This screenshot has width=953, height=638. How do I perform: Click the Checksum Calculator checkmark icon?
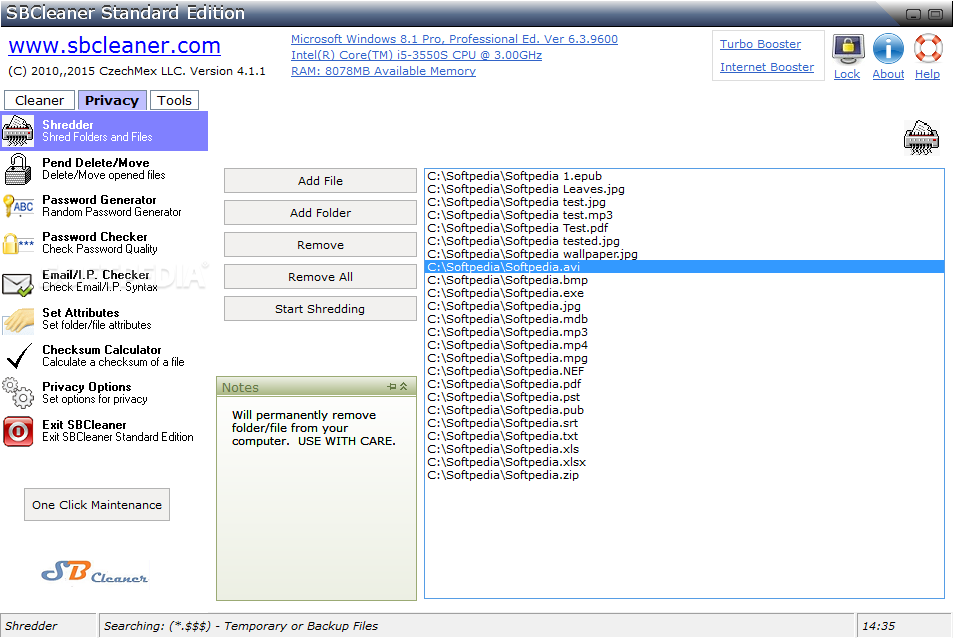pos(19,356)
